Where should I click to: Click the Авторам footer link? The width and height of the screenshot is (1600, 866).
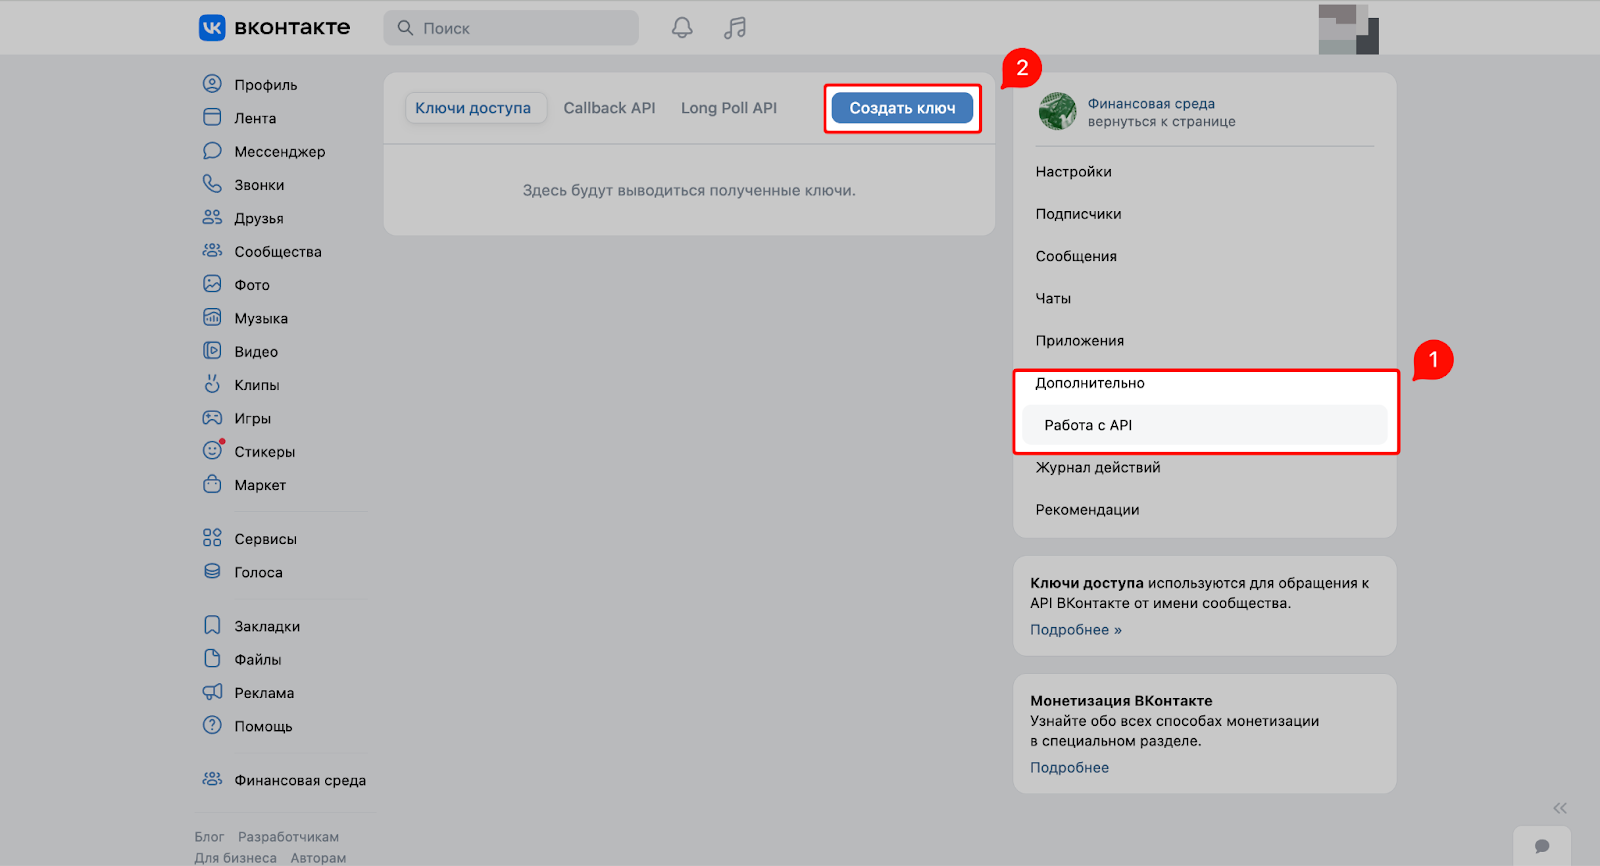(x=318, y=858)
